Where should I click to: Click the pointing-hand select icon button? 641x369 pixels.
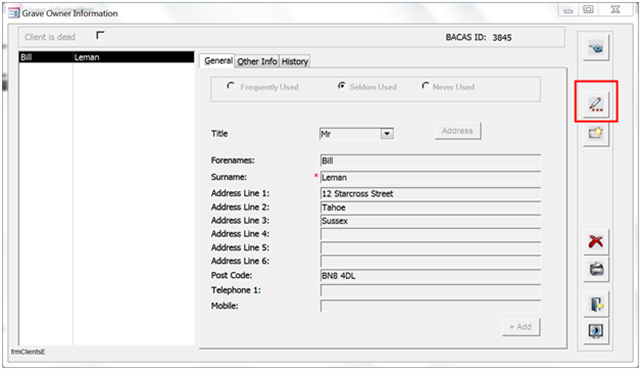(596, 48)
